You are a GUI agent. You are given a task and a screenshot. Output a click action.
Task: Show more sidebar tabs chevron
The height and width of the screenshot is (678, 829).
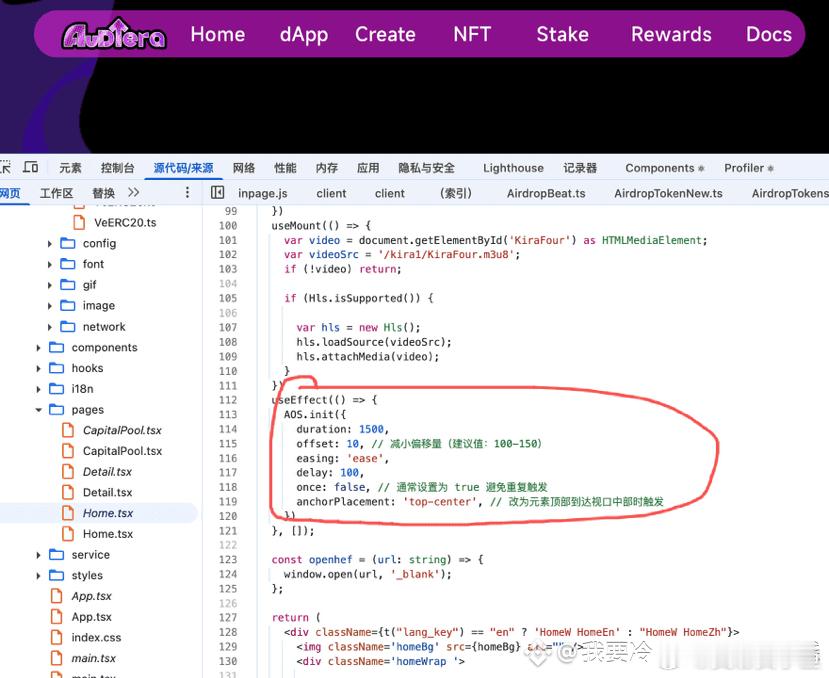click(134, 192)
